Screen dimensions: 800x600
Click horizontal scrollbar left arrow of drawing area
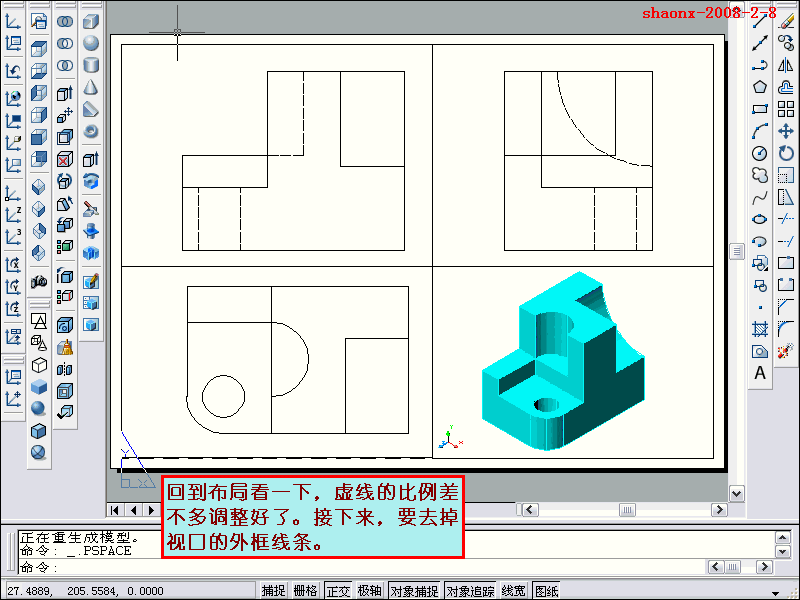[x=530, y=510]
